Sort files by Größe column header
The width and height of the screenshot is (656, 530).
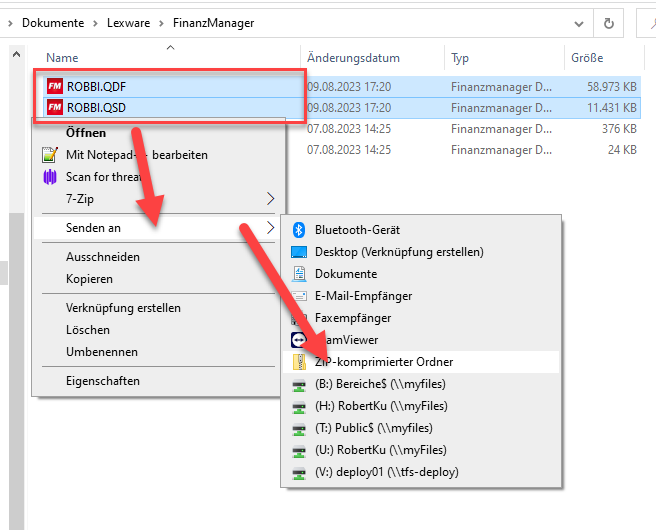pyautogui.click(x=586, y=58)
